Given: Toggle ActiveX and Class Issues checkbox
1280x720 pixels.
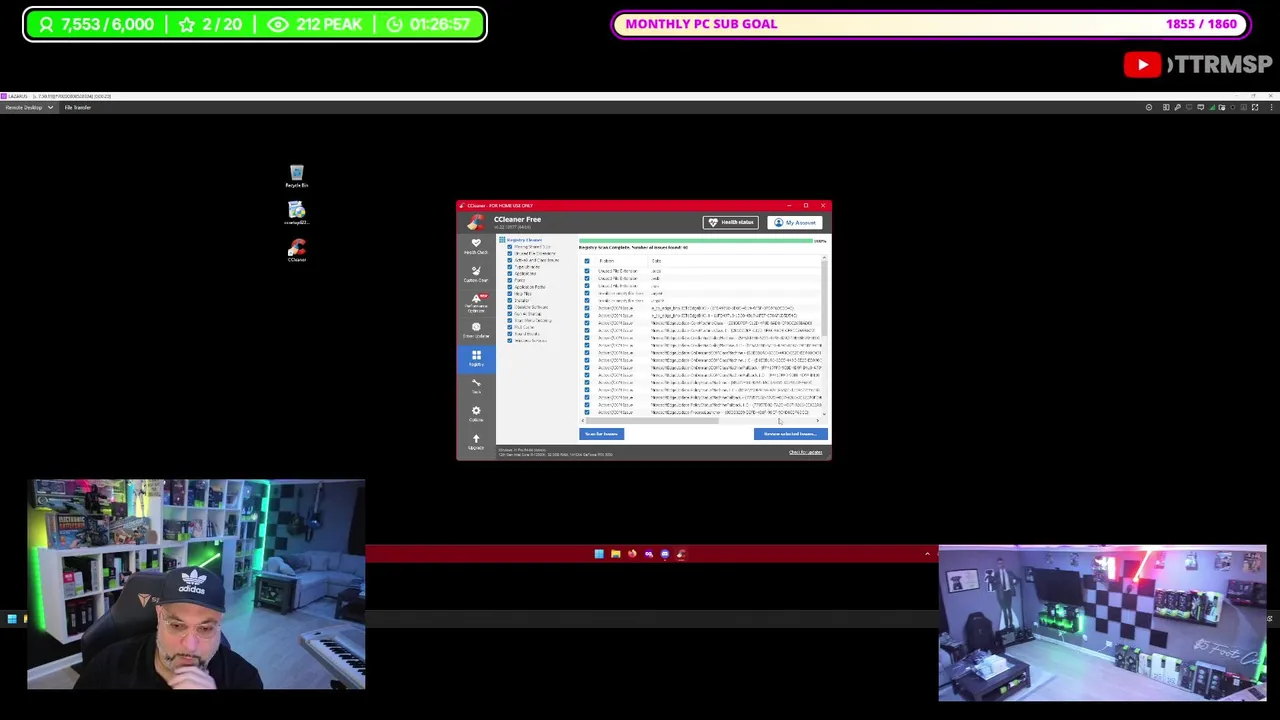Looking at the screenshot, I should pos(510,260).
